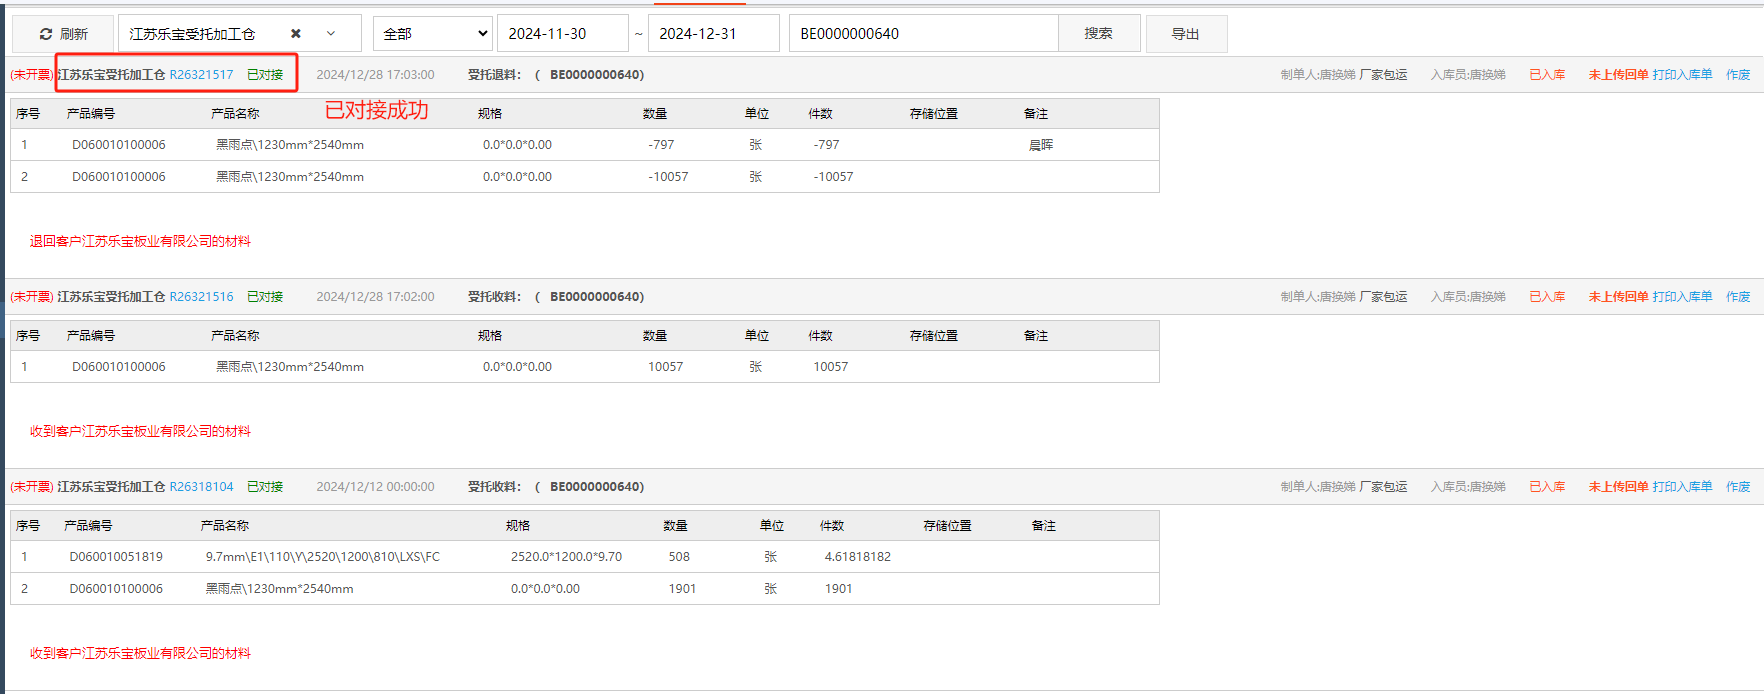Open order link R26321516
Image resolution: width=1764 pixels, height=694 pixels.
coord(201,297)
